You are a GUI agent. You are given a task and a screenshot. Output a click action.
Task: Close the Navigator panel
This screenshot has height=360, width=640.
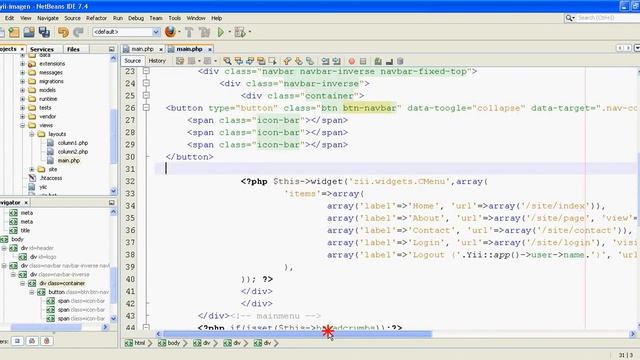click(x=26, y=202)
